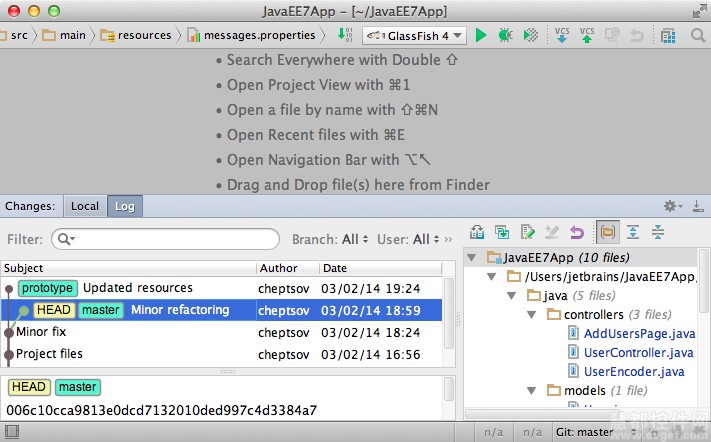Click the commit hash 006c10cca9813e0dcd... text
Viewport: 711px width, 442px height.
coord(161,410)
